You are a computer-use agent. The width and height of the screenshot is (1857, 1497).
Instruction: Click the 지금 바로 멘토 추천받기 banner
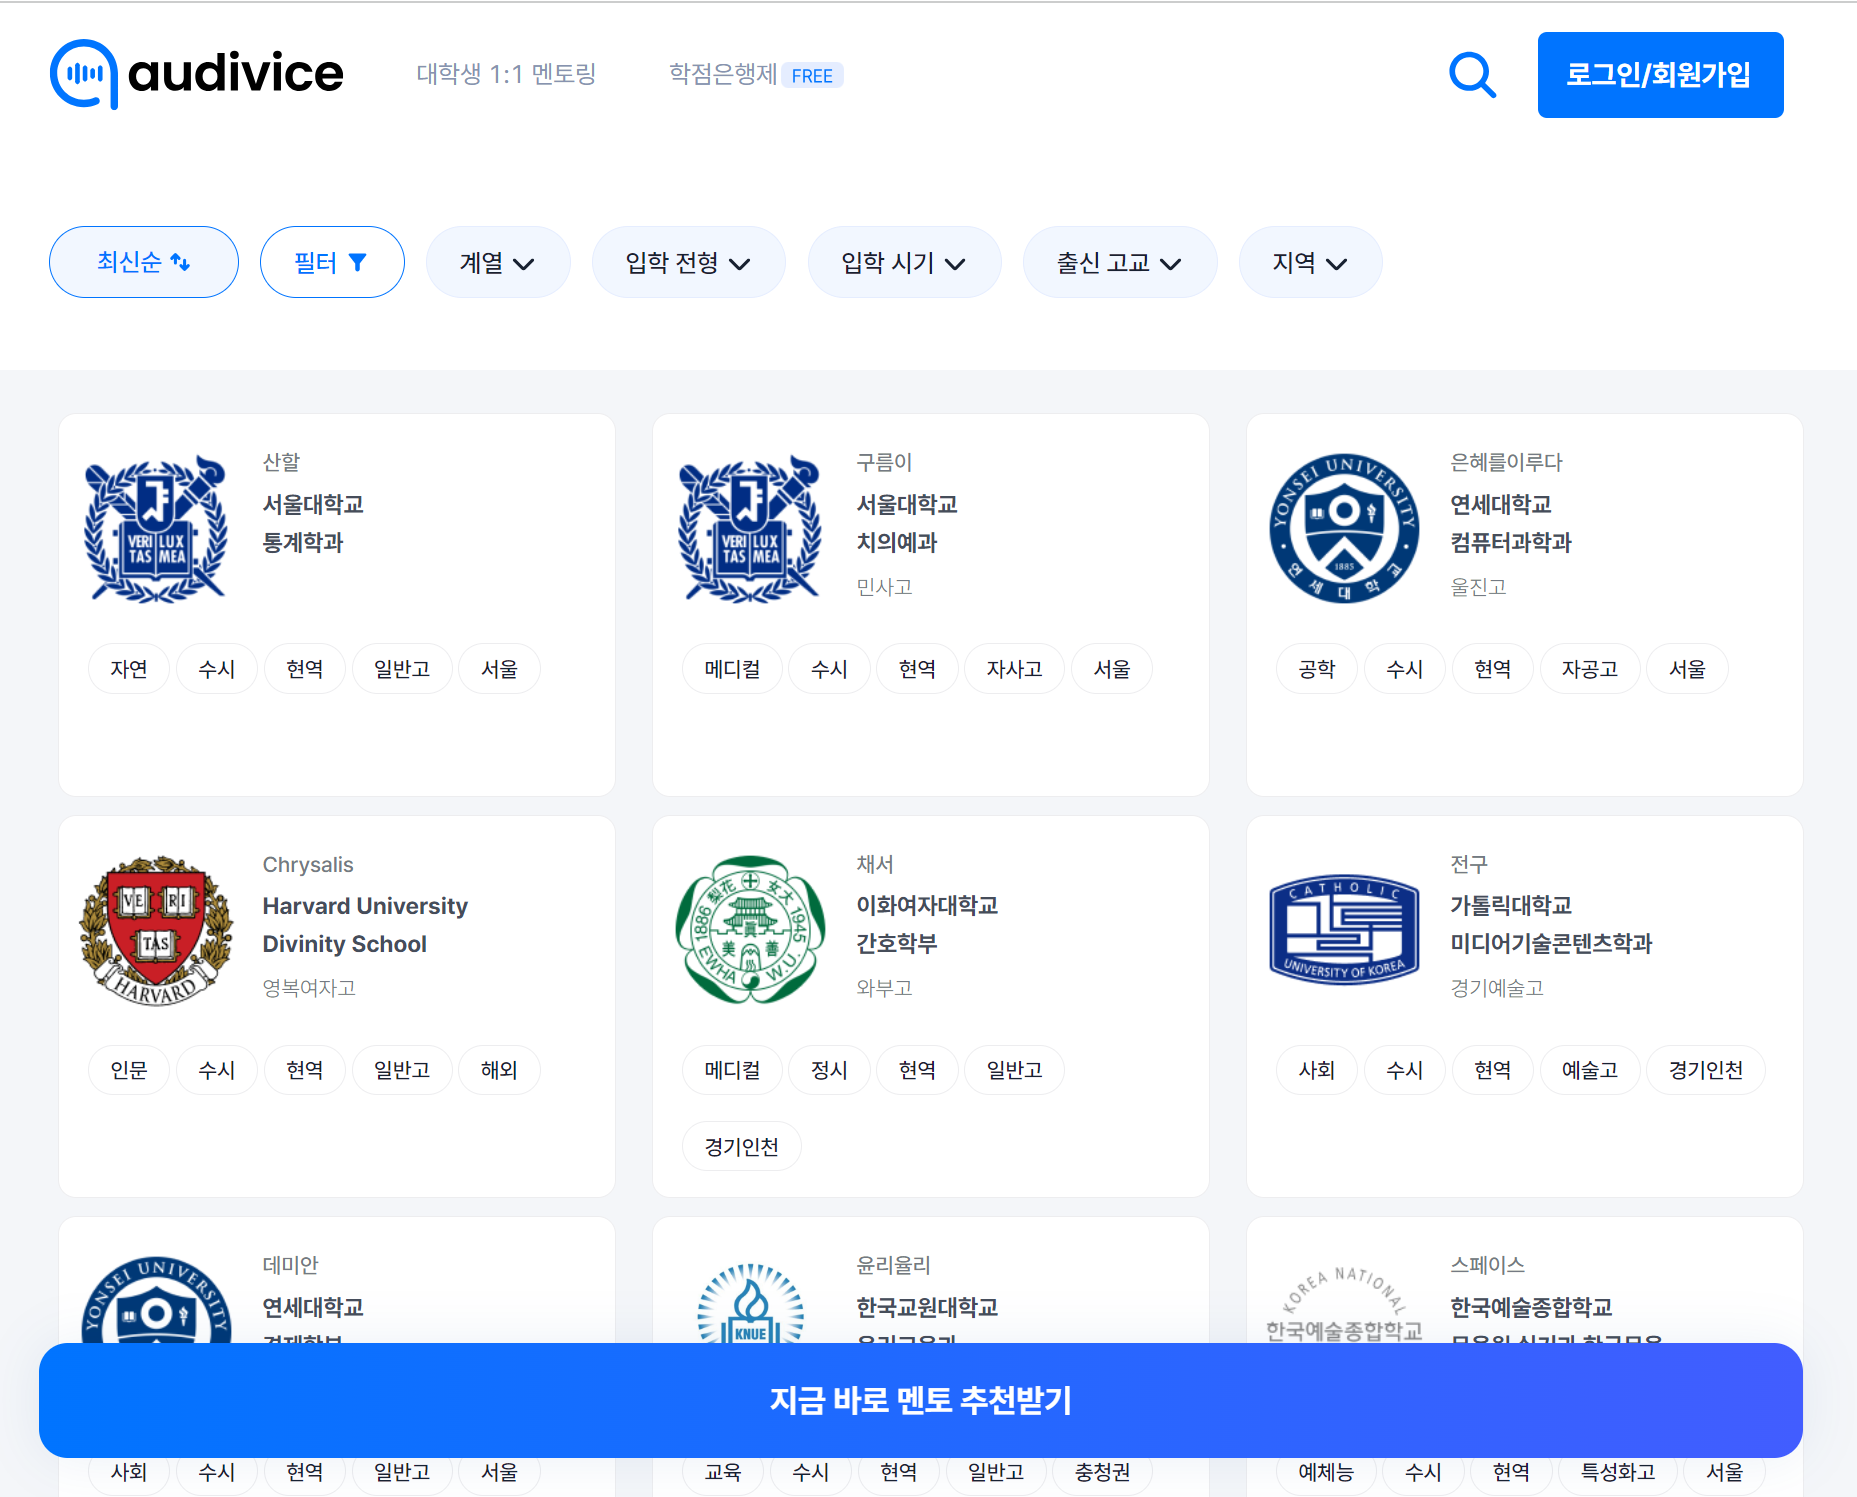coord(921,1400)
